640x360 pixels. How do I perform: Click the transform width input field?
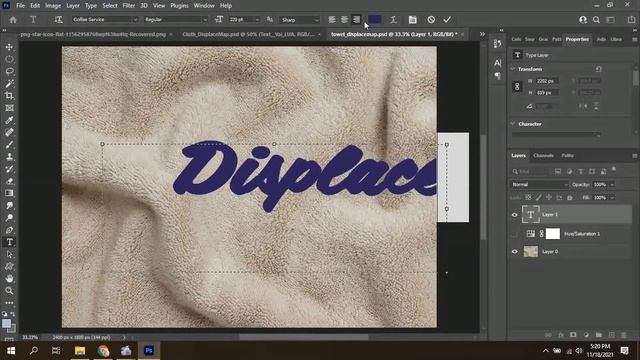pyautogui.click(x=547, y=81)
